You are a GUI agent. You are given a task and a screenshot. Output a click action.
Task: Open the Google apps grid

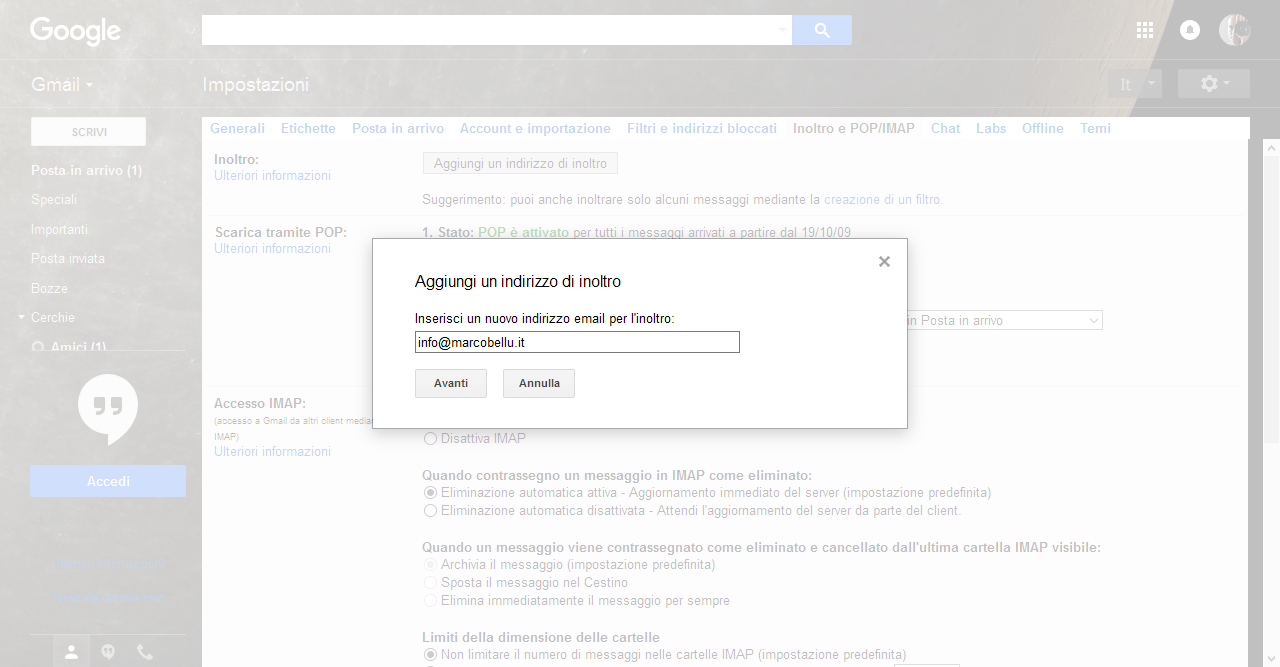[1145, 30]
